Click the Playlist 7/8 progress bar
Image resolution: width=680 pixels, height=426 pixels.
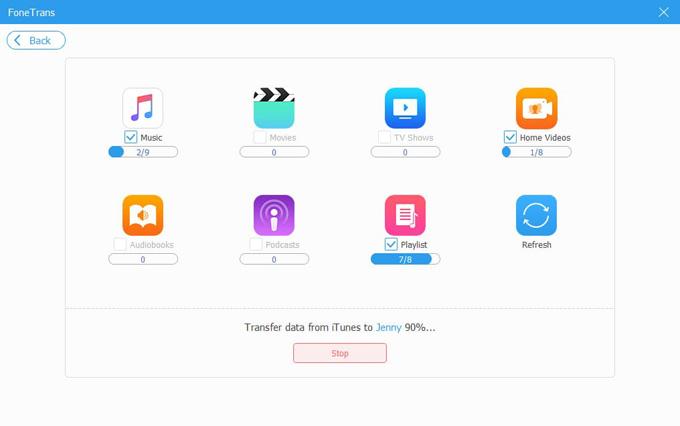click(405, 259)
